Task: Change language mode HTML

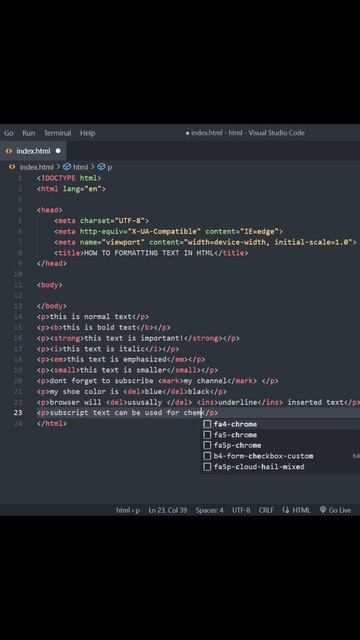Action: 301,510
